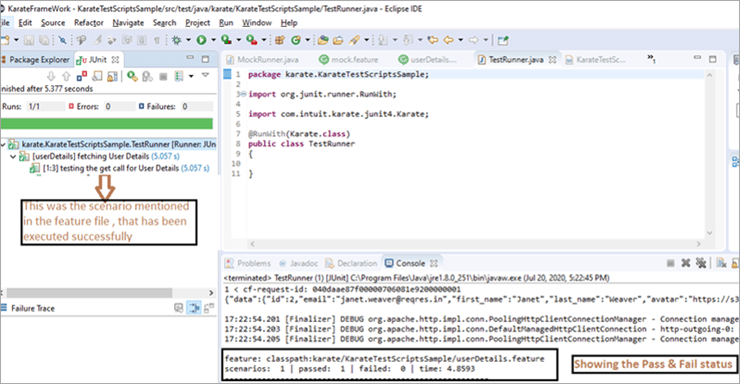Open the File menu

tap(5, 23)
